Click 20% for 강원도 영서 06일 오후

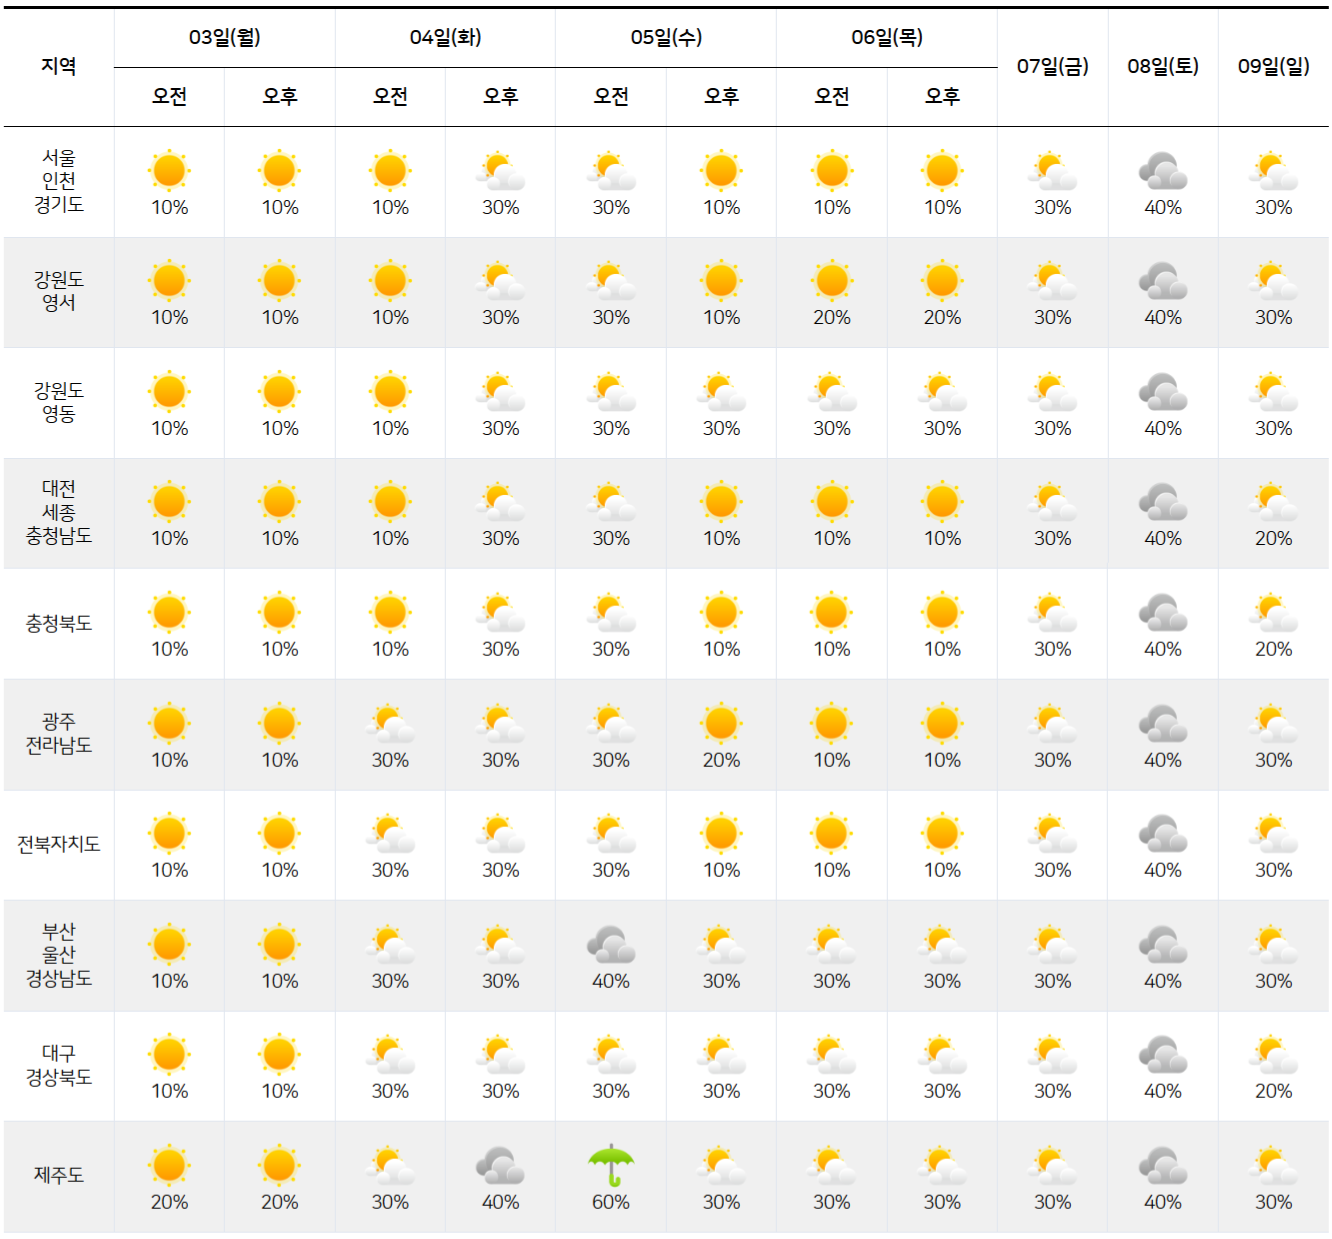[x=942, y=317]
